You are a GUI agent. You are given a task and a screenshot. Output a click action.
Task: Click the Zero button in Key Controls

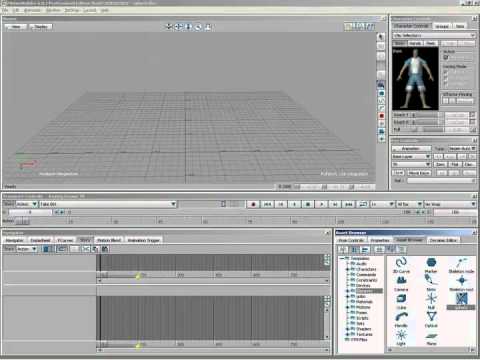pyautogui.click(x=440, y=164)
